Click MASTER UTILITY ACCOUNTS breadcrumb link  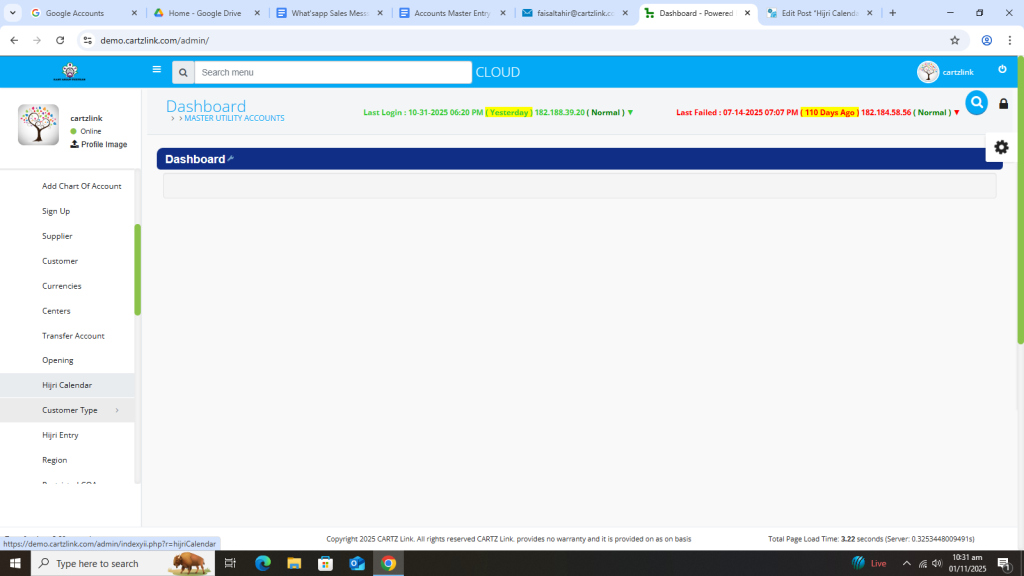pyautogui.click(x=234, y=119)
